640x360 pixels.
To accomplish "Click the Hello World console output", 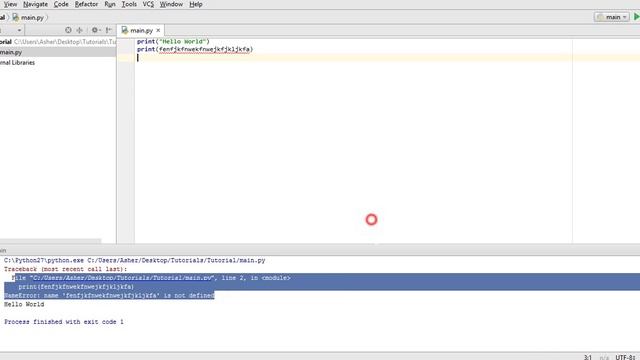I will (x=24, y=304).
